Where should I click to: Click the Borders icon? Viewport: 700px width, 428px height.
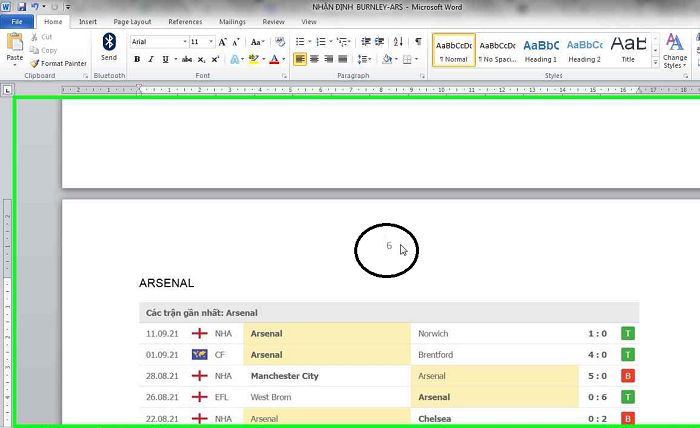coord(407,59)
